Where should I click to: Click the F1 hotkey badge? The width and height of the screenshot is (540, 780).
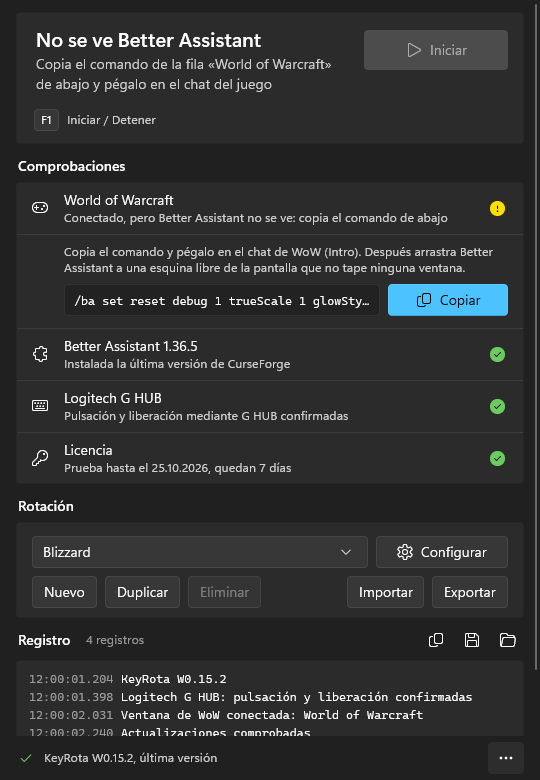tap(46, 120)
